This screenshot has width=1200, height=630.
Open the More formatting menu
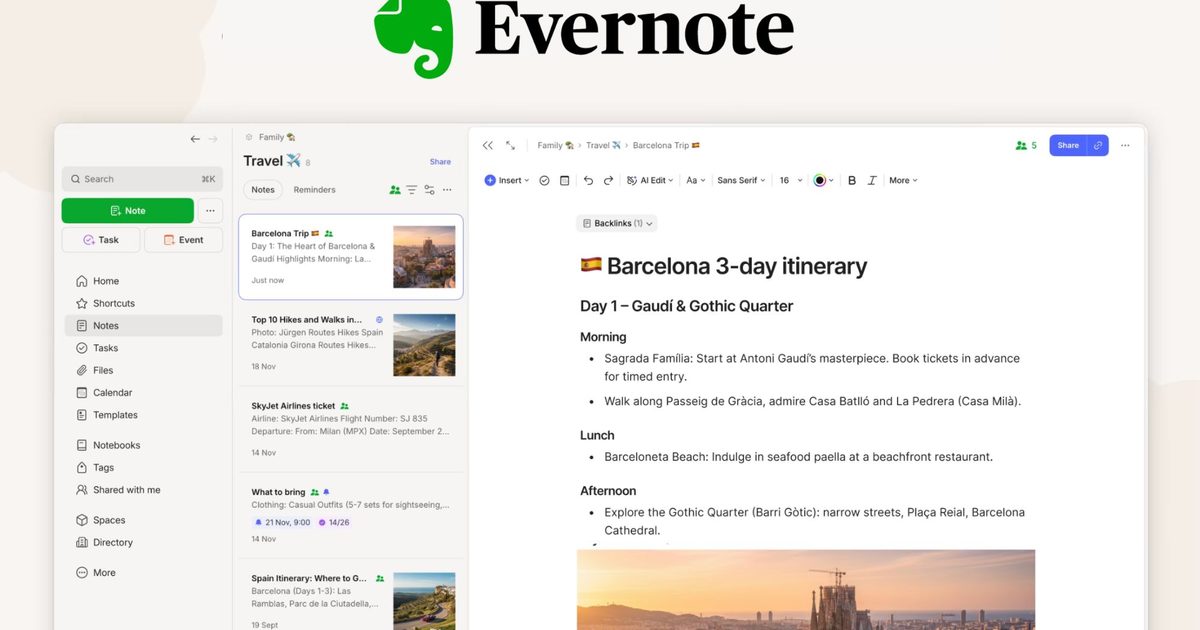pos(902,180)
